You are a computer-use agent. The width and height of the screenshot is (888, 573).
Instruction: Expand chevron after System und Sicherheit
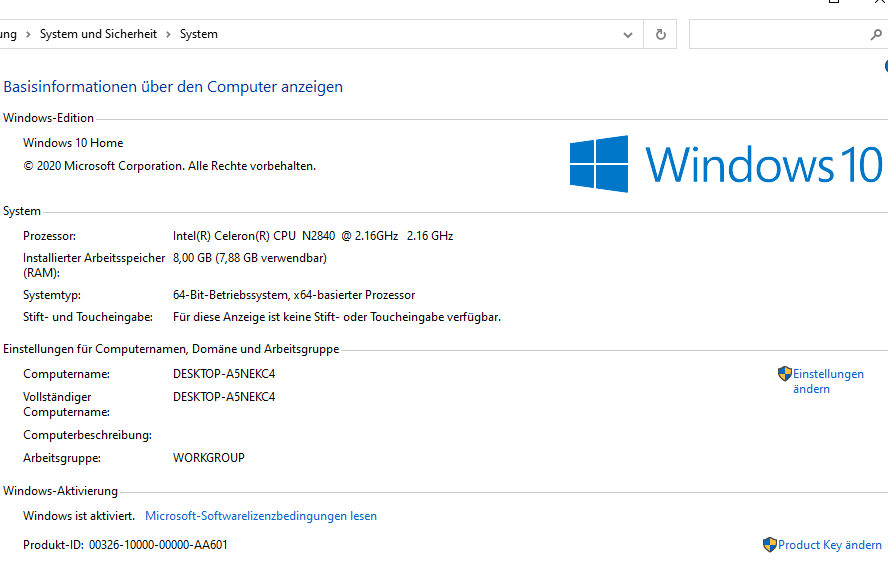pyautogui.click(x=168, y=35)
